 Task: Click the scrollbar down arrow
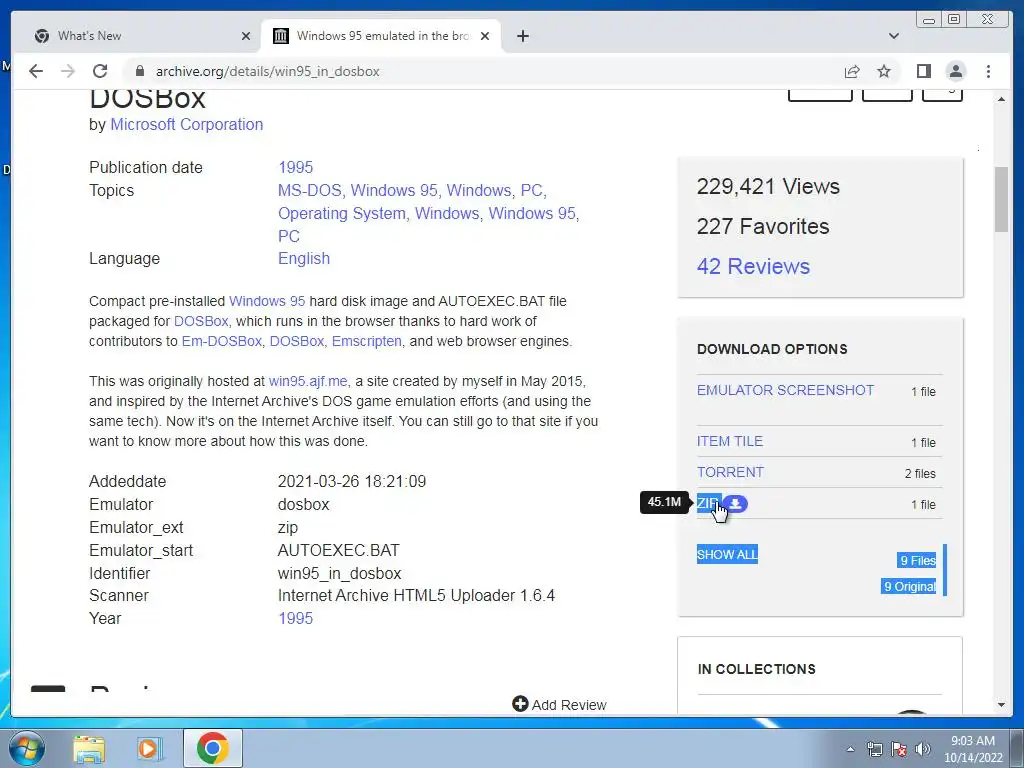click(x=1001, y=705)
